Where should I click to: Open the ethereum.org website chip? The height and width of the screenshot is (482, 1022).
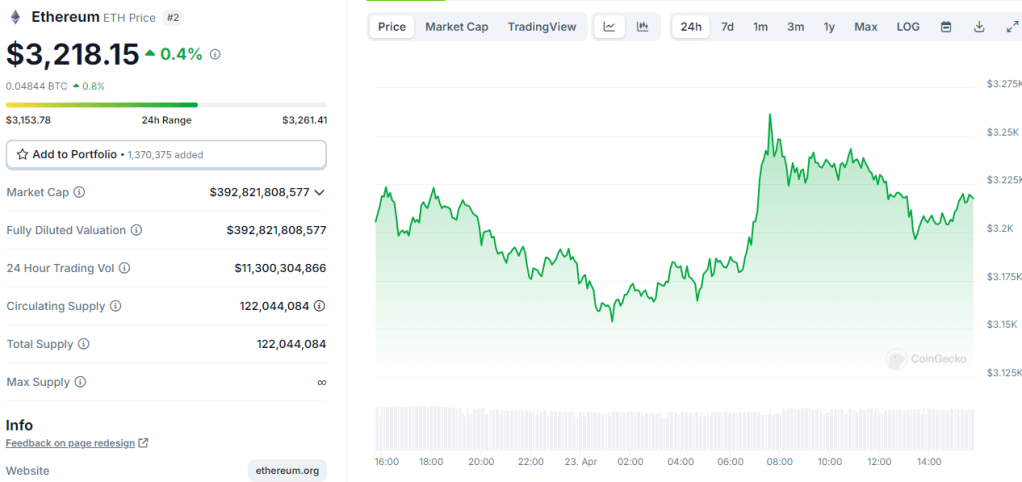(287, 470)
